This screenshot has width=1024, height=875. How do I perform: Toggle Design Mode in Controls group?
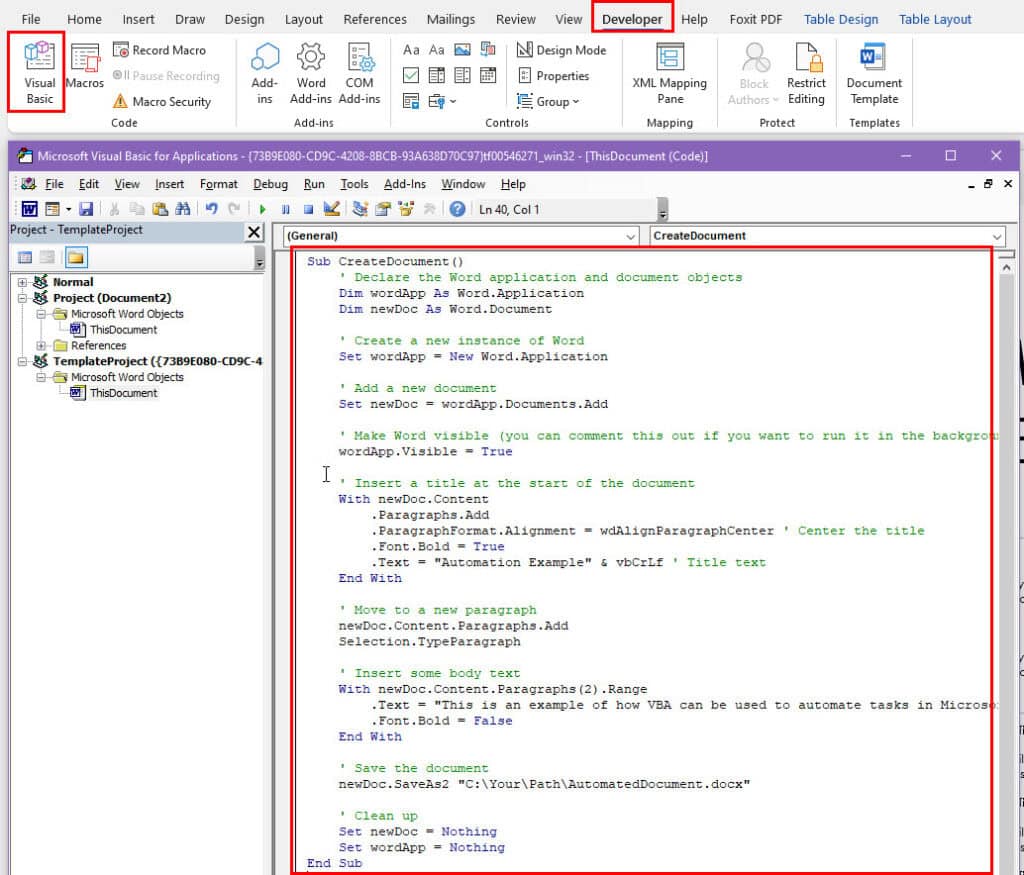coord(562,50)
